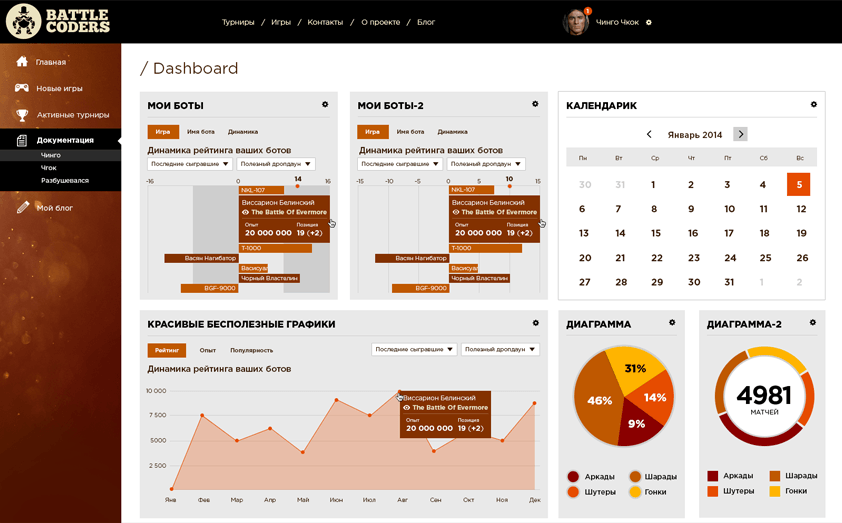Open the user avatar with notification badge
The image size is (842, 523).
point(576,22)
